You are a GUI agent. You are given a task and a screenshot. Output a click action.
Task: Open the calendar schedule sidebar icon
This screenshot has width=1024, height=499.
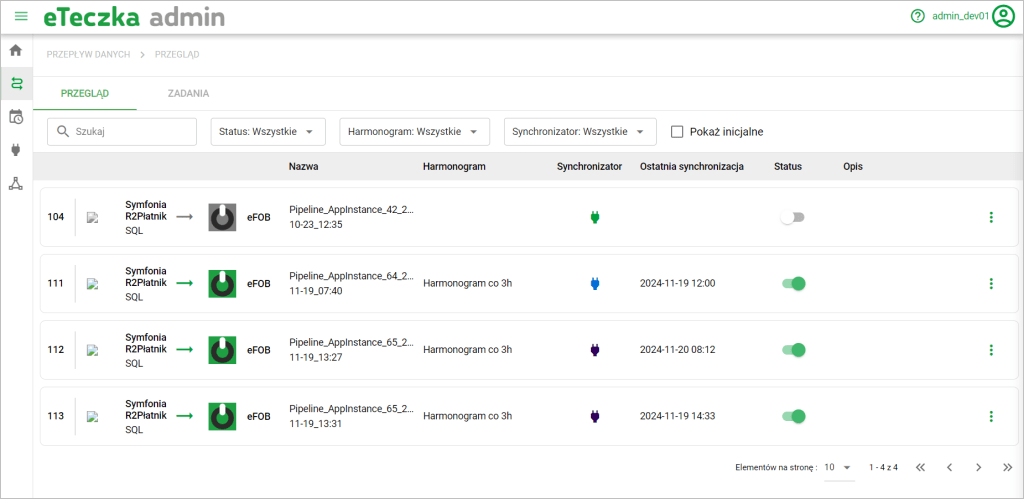click(x=16, y=117)
